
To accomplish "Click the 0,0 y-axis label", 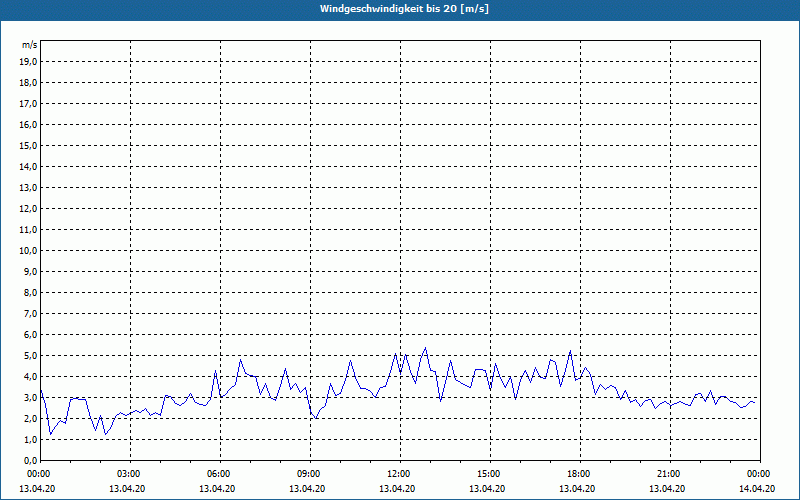I will (x=30, y=460).
